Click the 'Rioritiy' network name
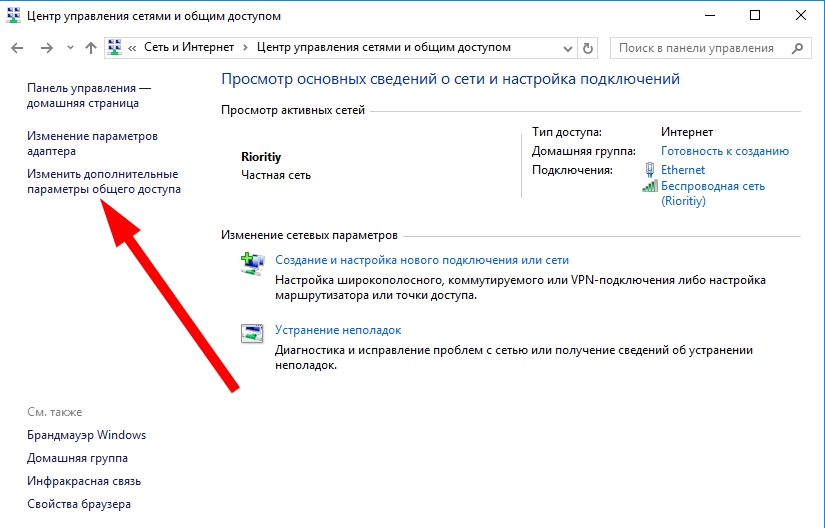Viewport: 825px width, 528px height. pyautogui.click(x=261, y=157)
